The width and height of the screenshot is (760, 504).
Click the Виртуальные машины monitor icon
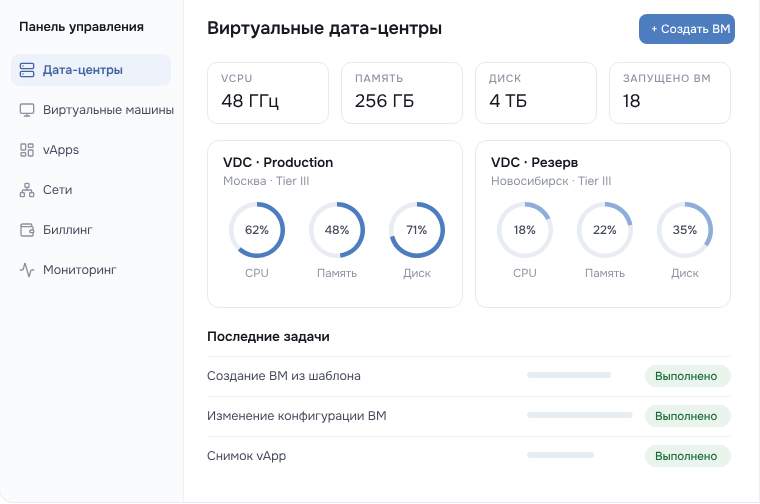(x=27, y=110)
